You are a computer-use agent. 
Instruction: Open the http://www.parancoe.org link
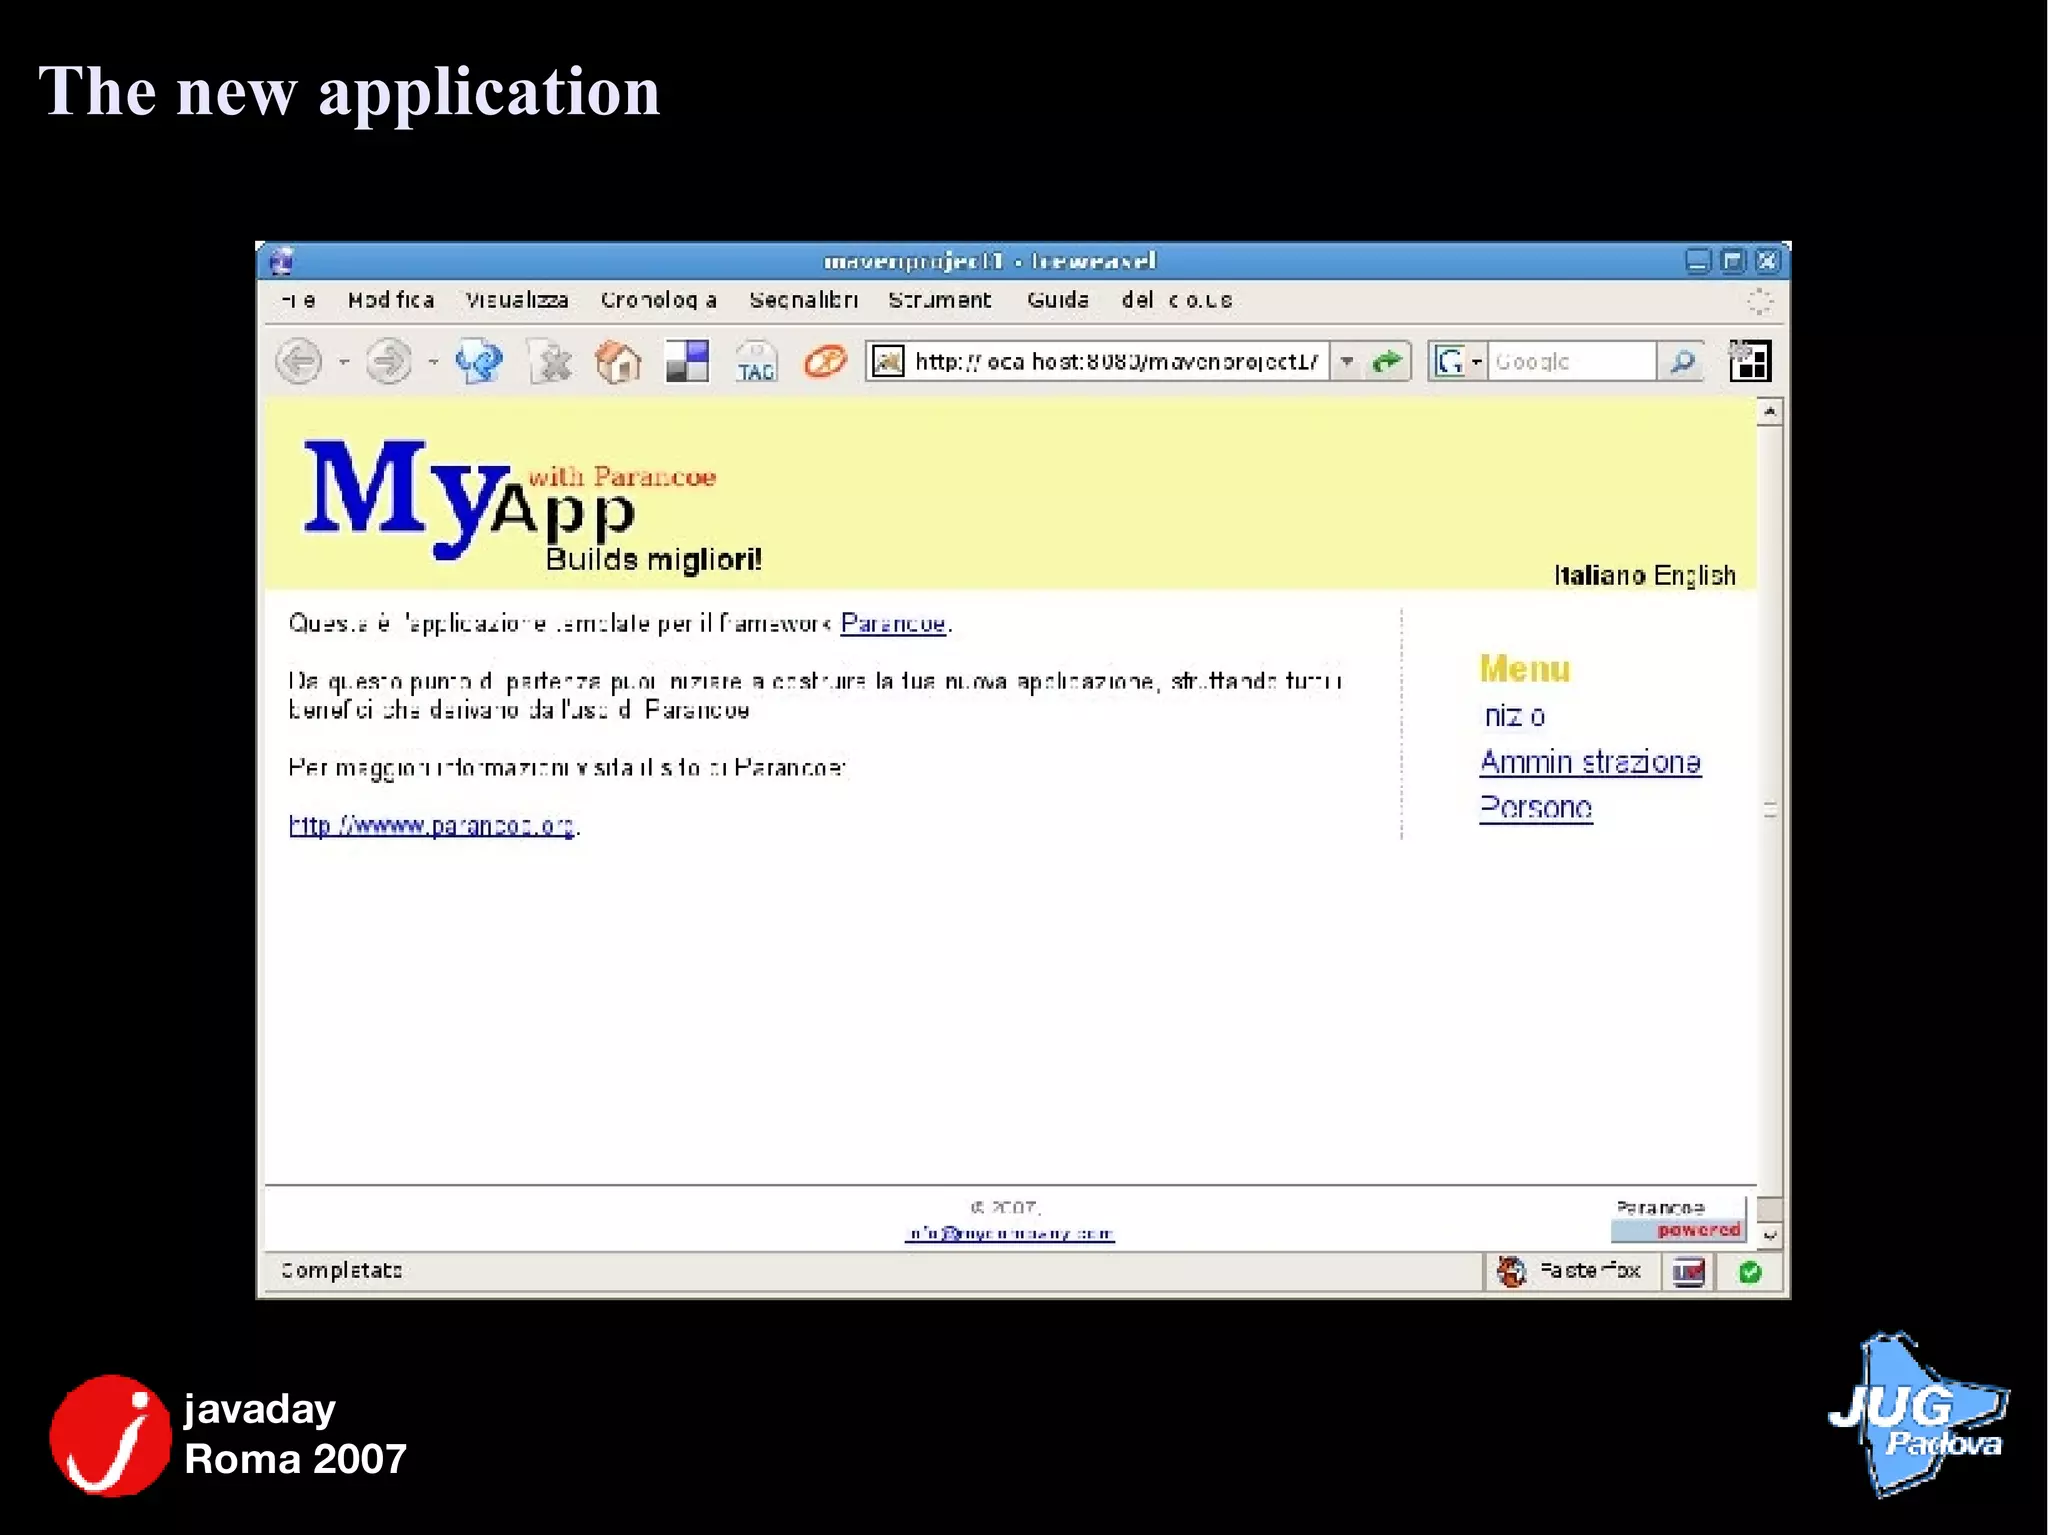click(432, 826)
